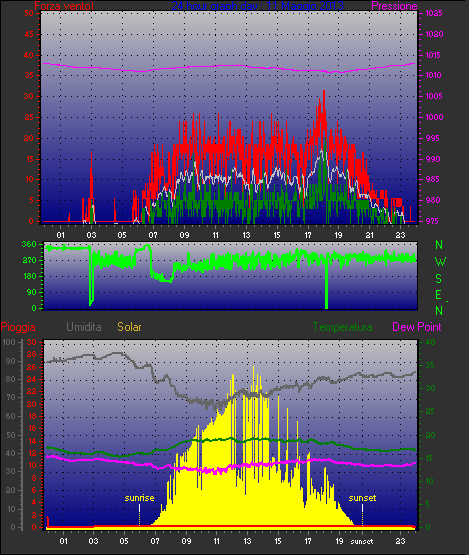
Task: Select pressure axis value 985
Action: pos(432,179)
